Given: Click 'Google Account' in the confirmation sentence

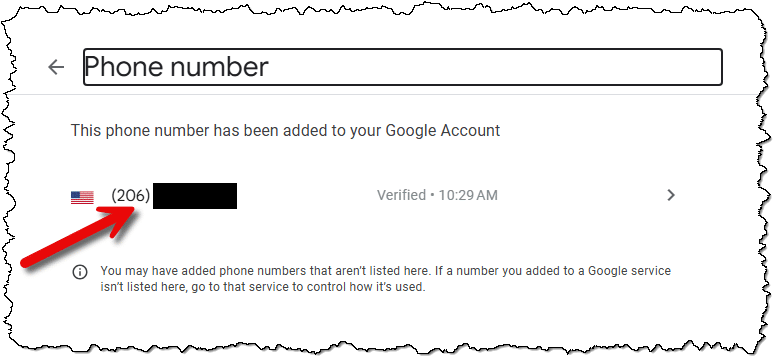Looking at the screenshot, I should point(443,131).
